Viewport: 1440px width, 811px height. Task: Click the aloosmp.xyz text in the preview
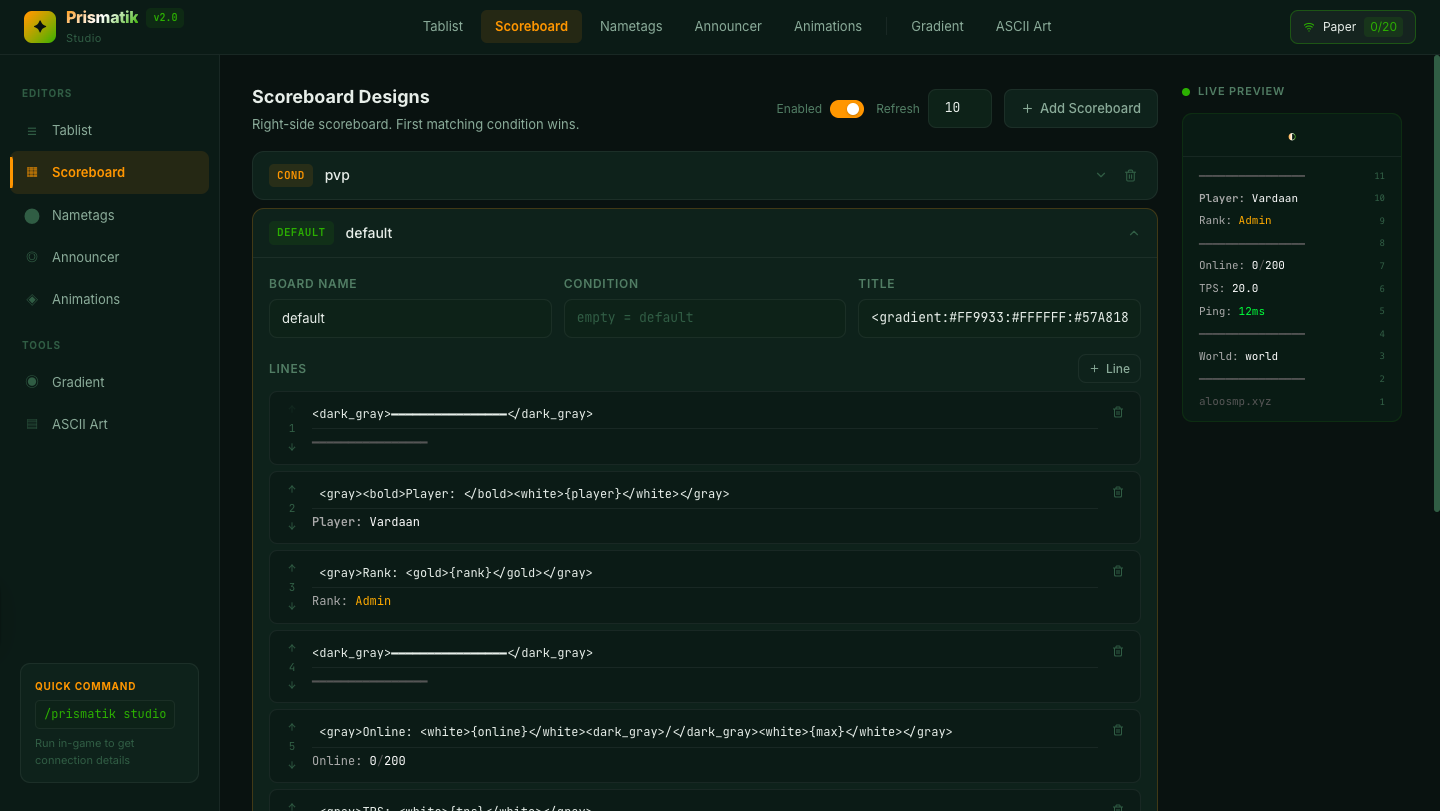point(1235,401)
